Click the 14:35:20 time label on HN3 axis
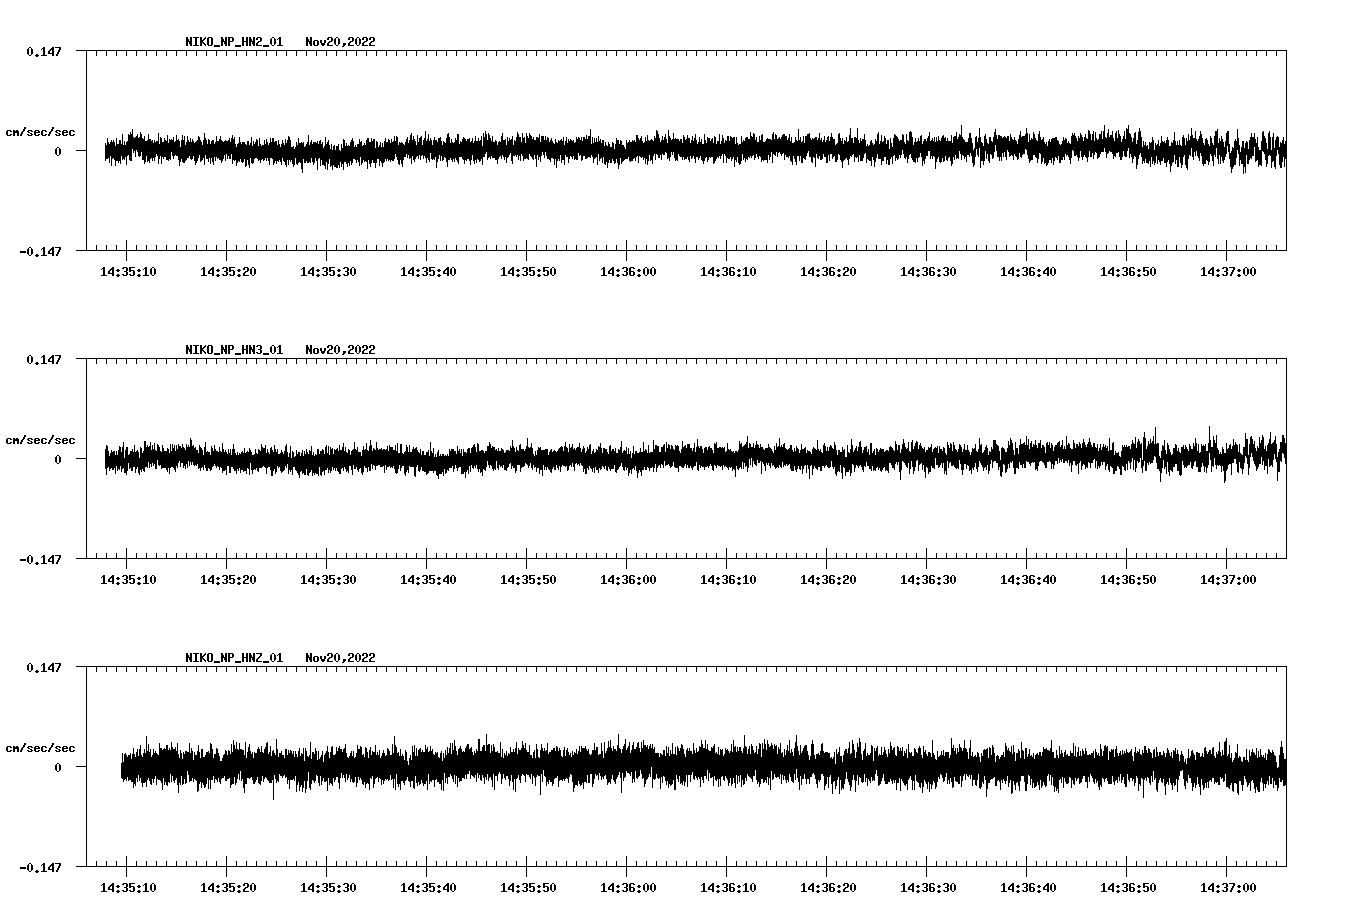This screenshot has width=1358, height=924. click(228, 580)
